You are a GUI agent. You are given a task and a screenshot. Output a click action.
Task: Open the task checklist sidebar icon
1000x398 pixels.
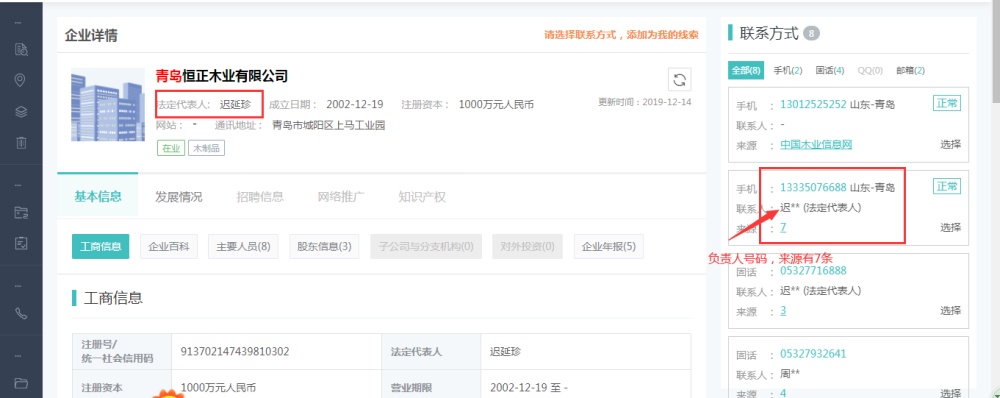[x=21, y=243]
